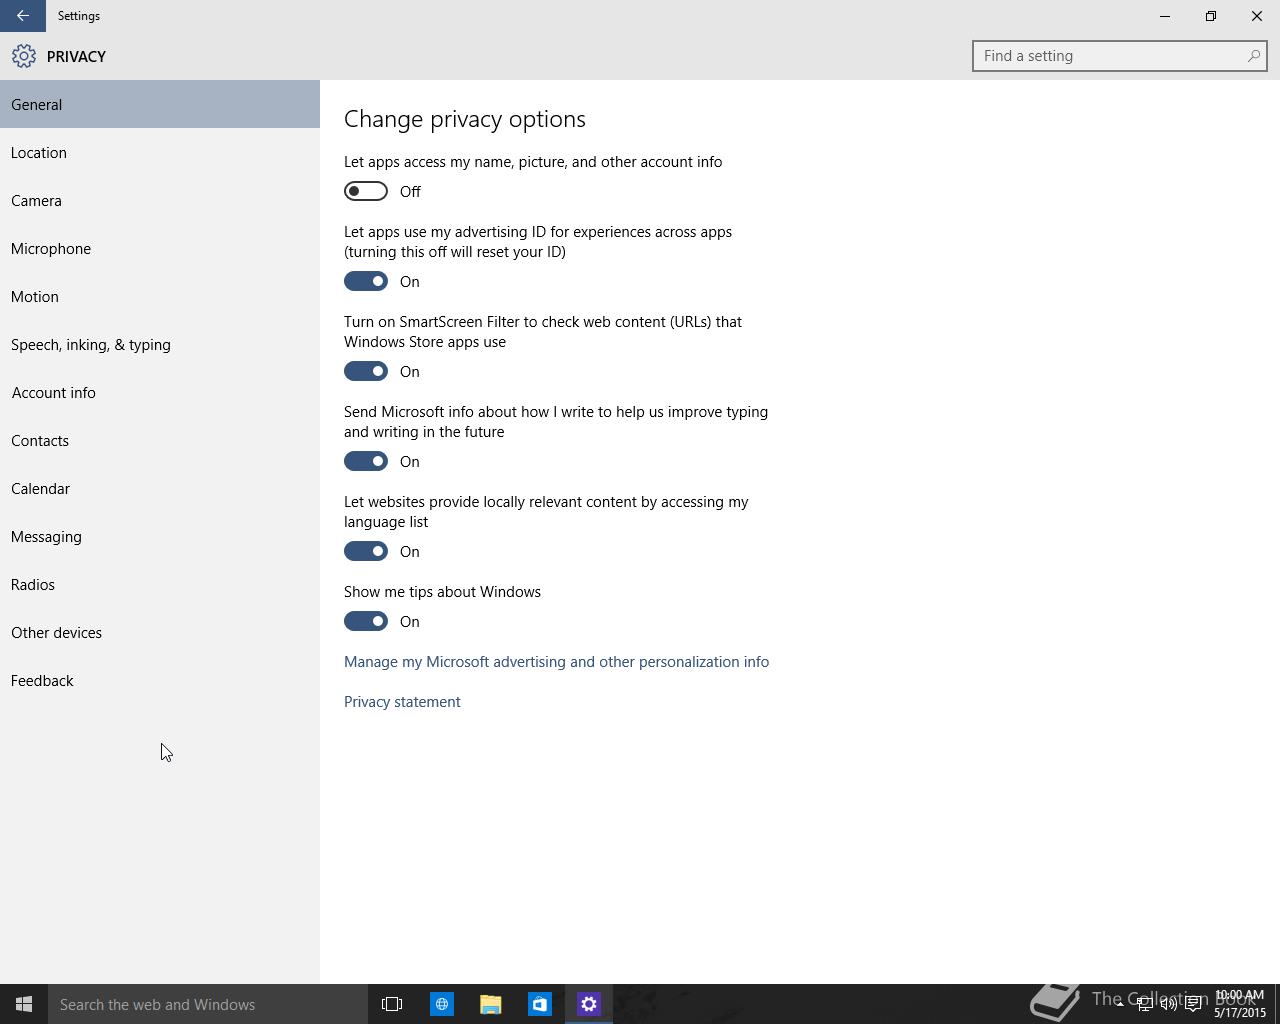This screenshot has height=1024, width=1280.
Task: Select the General privacy category
Action: (x=160, y=104)
